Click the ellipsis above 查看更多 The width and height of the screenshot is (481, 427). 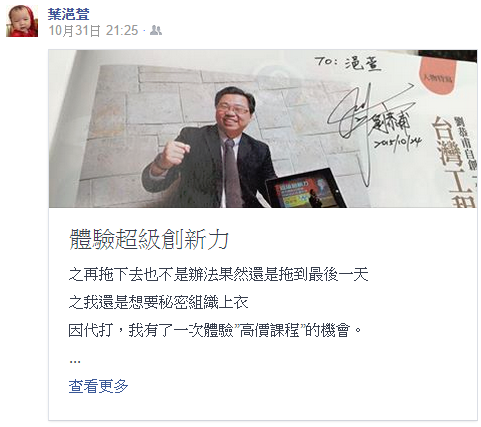click(75, 361)
